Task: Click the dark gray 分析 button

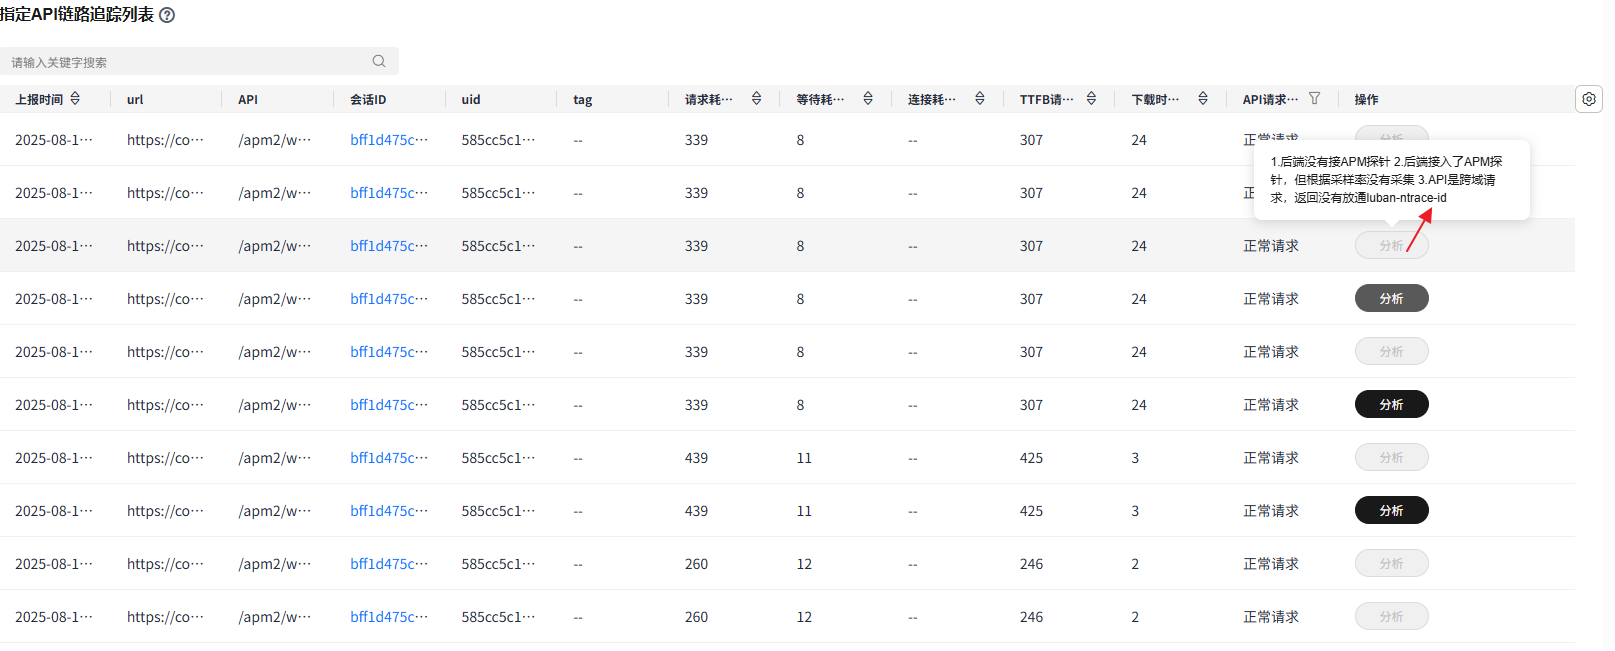Action: (x=1391, y=299)
